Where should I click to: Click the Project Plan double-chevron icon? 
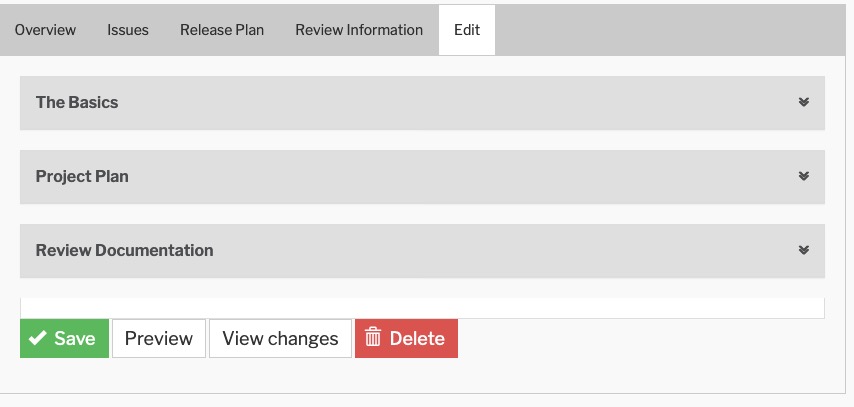(803, 176)
